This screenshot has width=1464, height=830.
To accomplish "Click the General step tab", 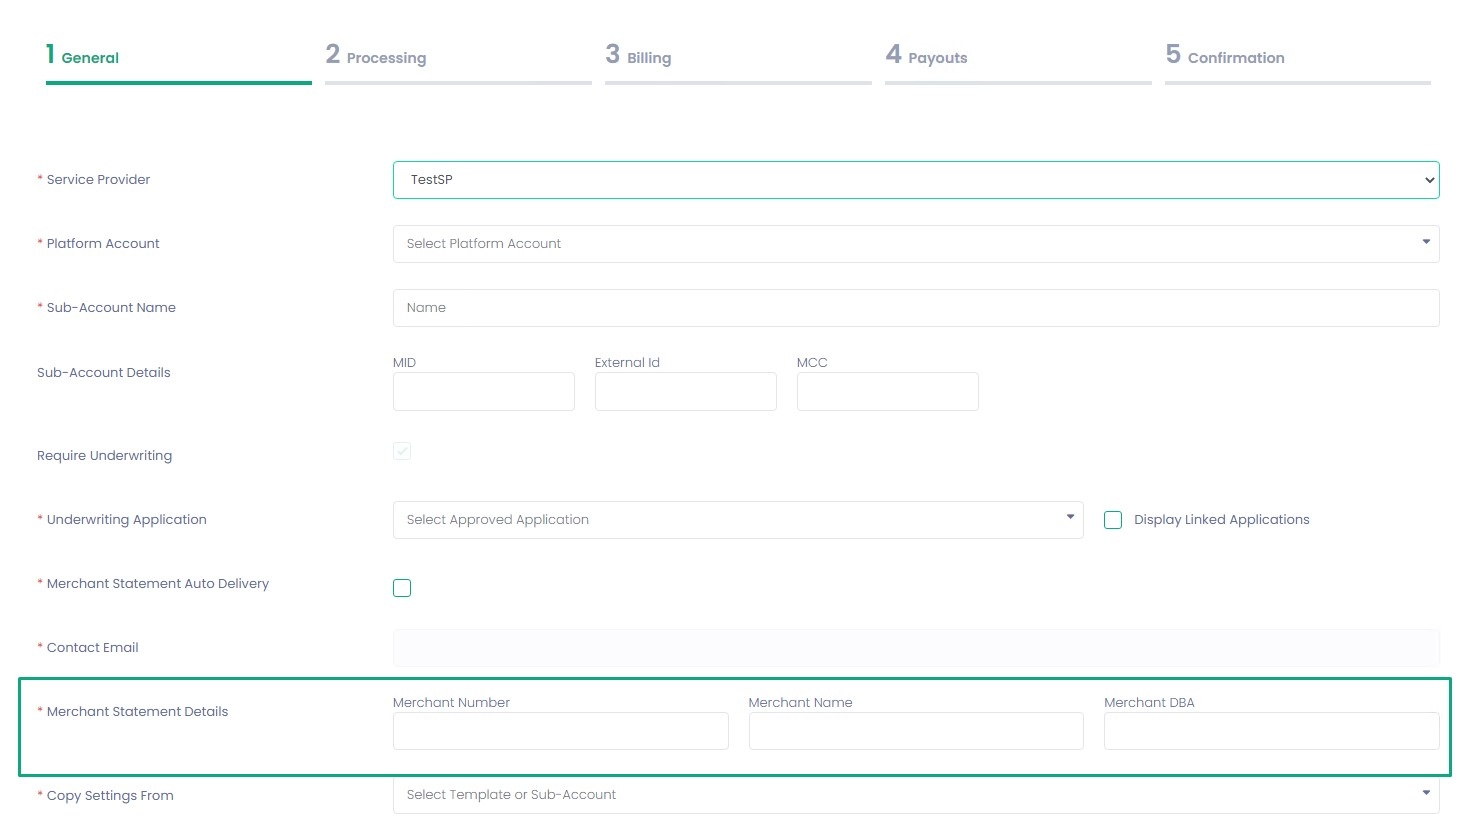I will coord(83,57).
